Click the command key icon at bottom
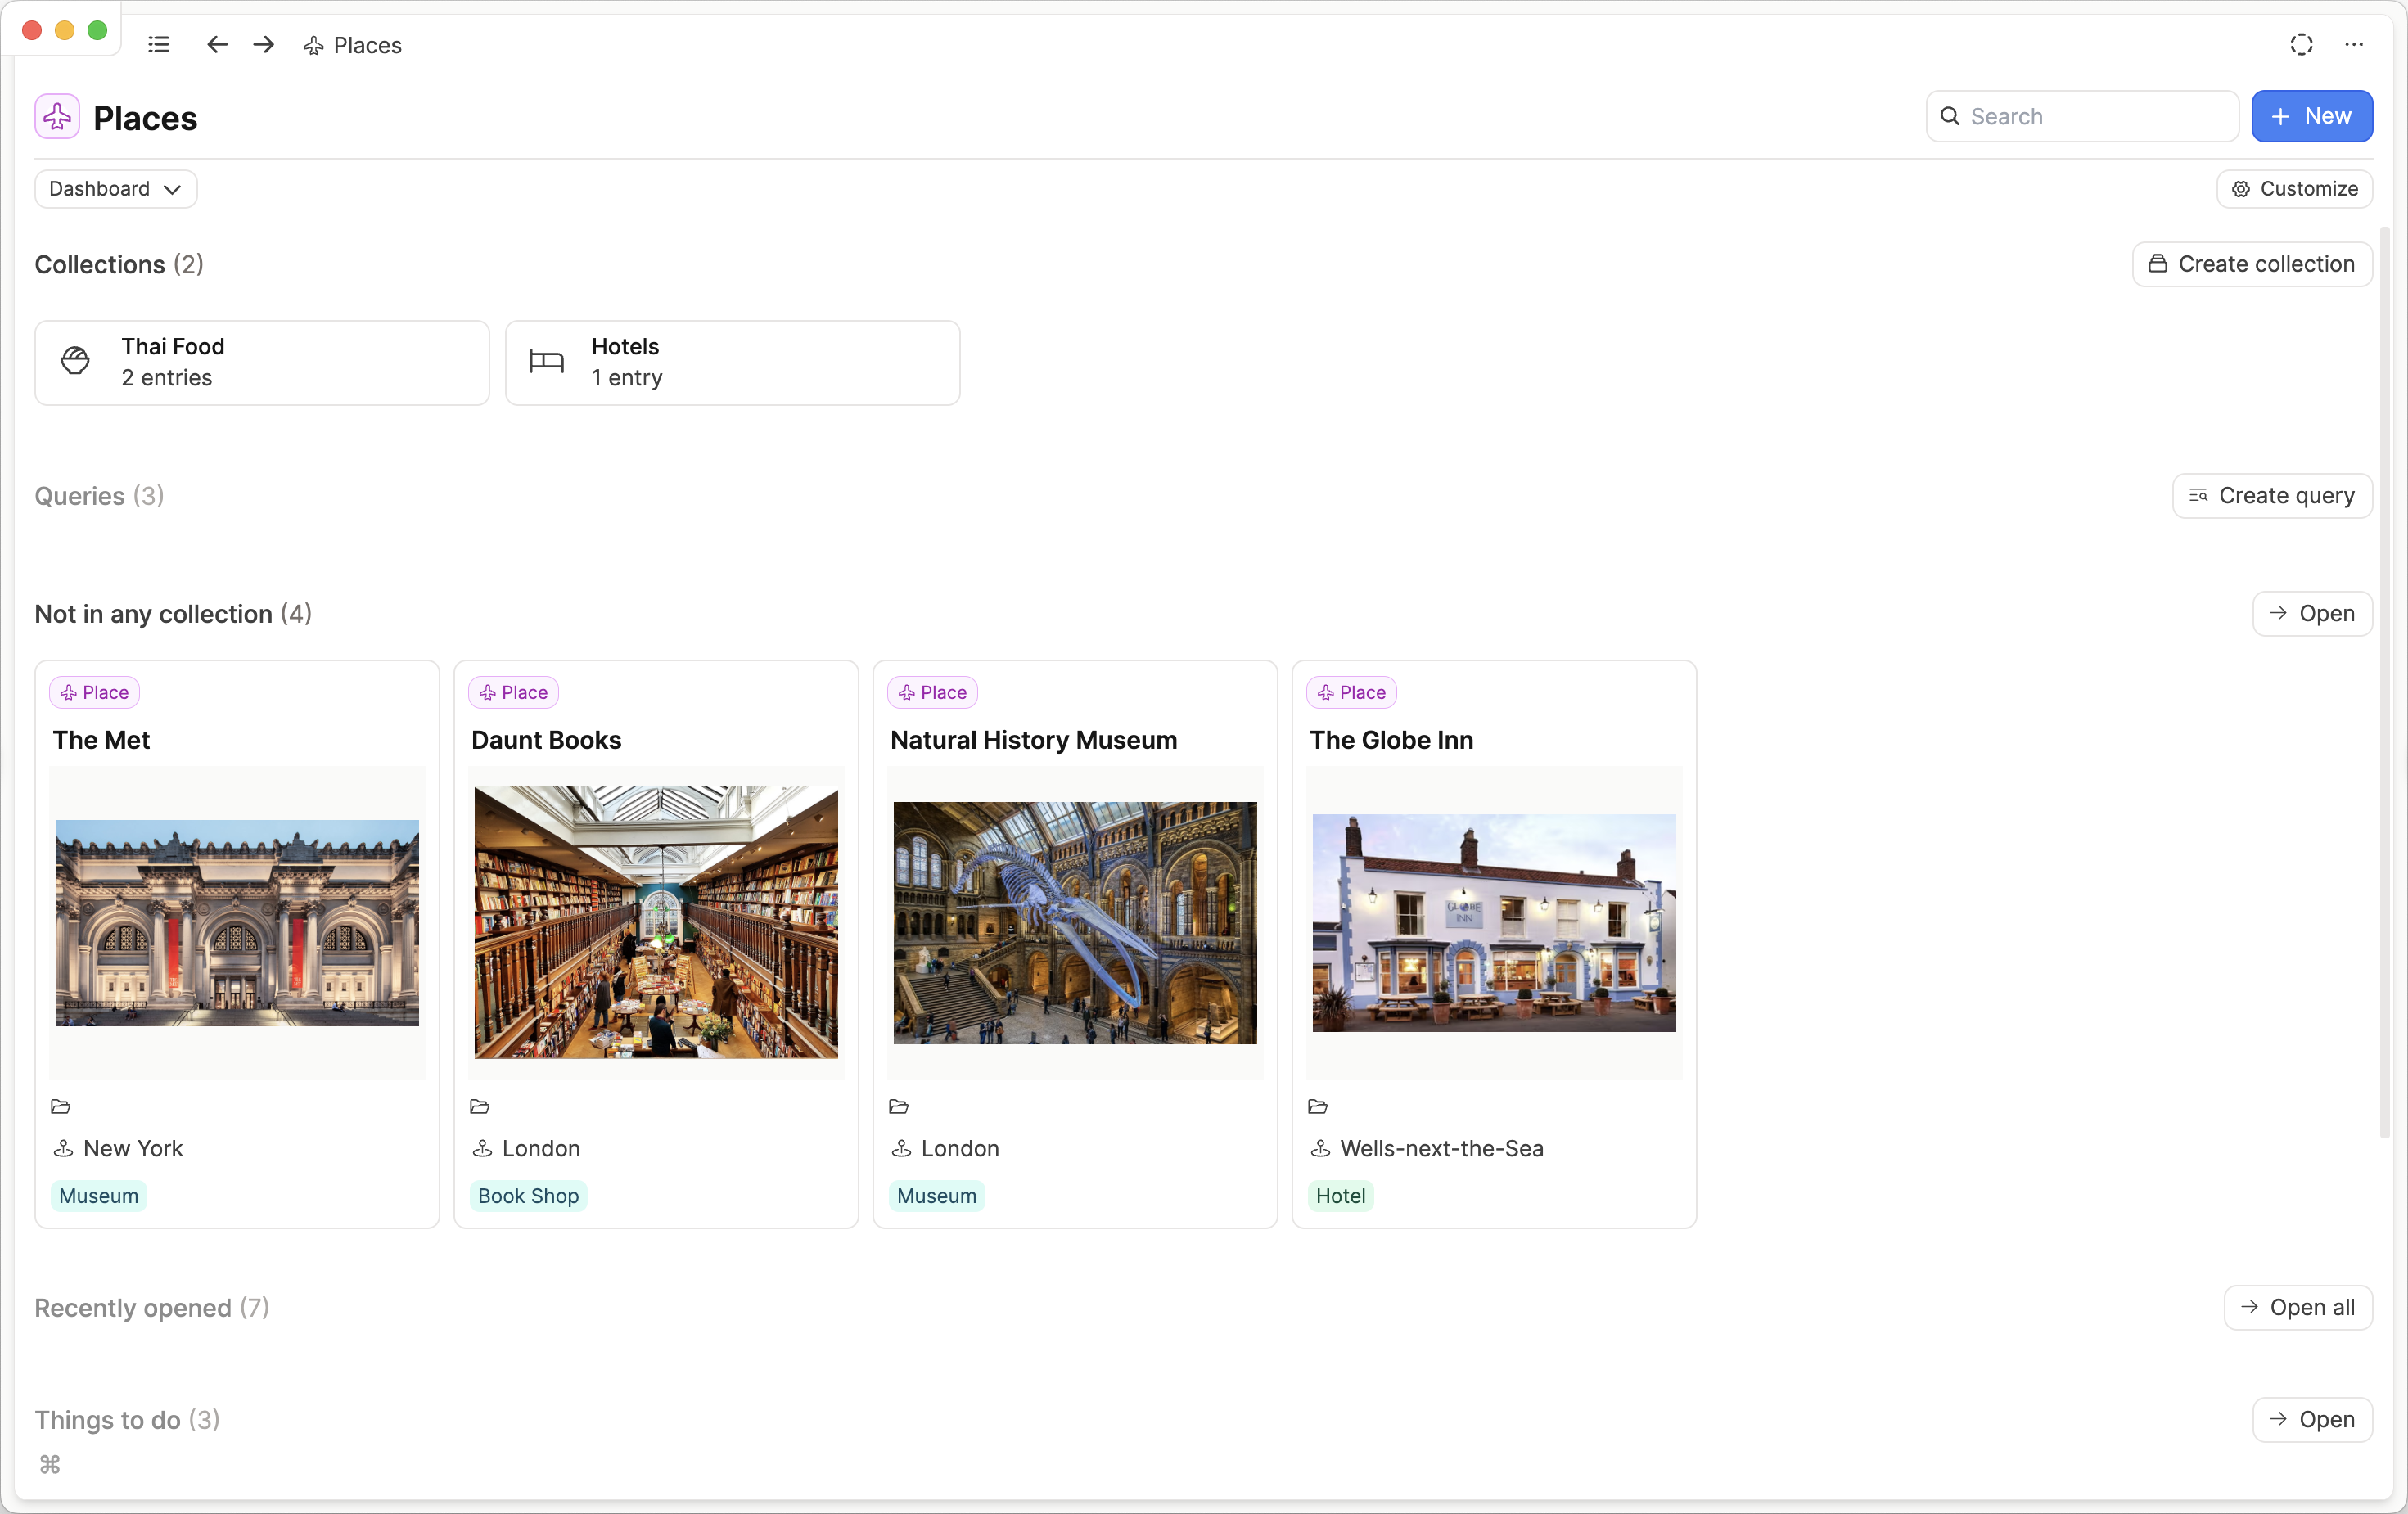 point(50,1465)
